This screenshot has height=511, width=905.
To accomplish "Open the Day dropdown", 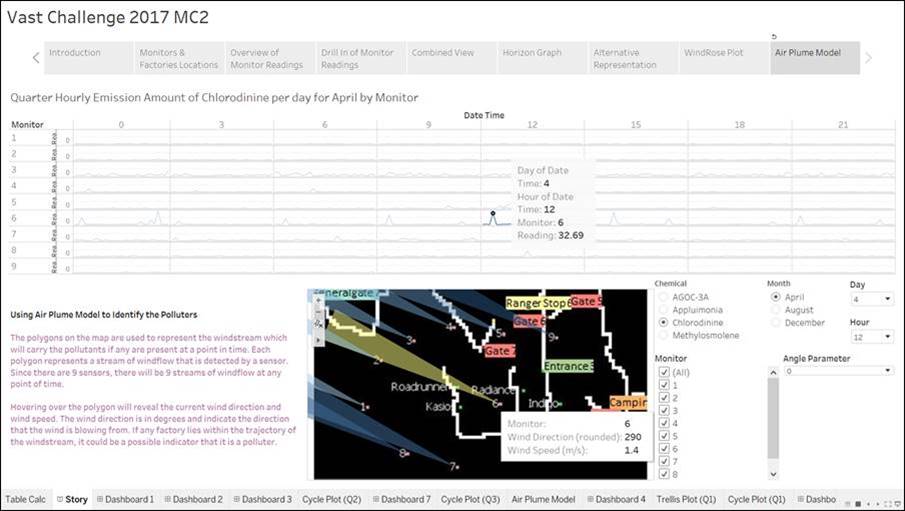I will [x=871, y=299].
